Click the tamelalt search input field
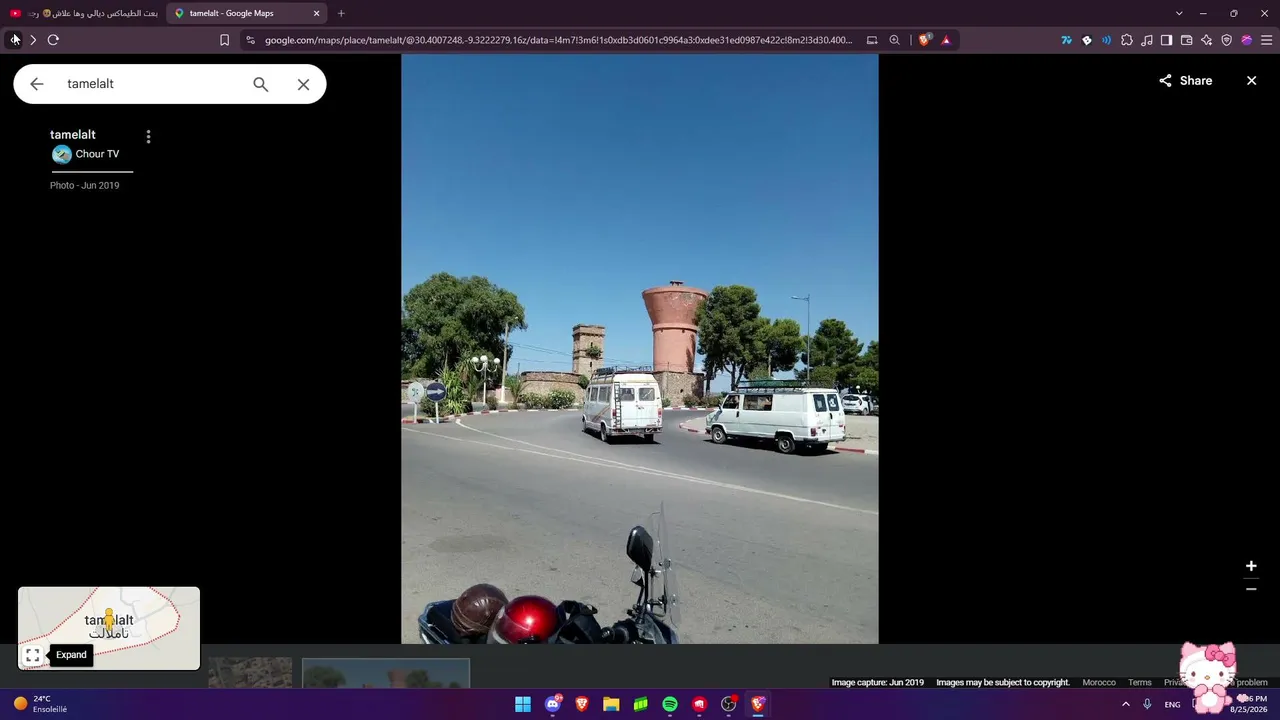 (x=150, y=84)
